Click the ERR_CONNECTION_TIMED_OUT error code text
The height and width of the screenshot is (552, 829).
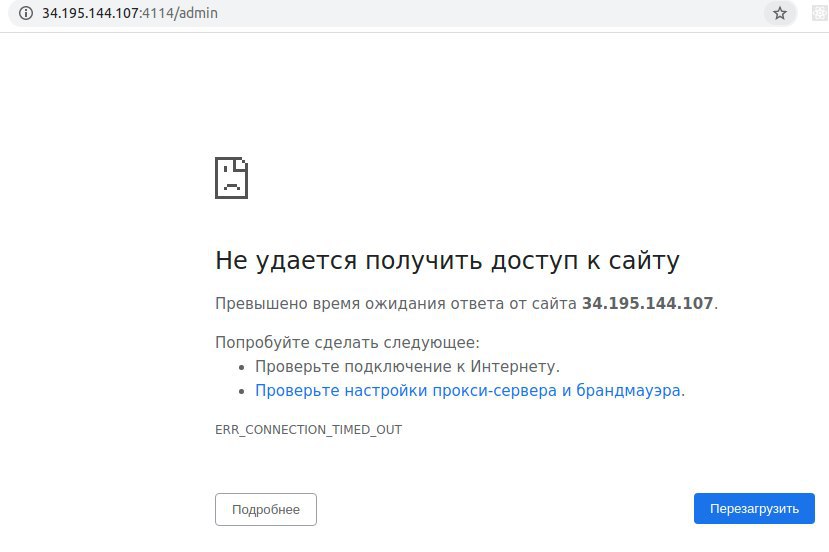tap(308, 430)
